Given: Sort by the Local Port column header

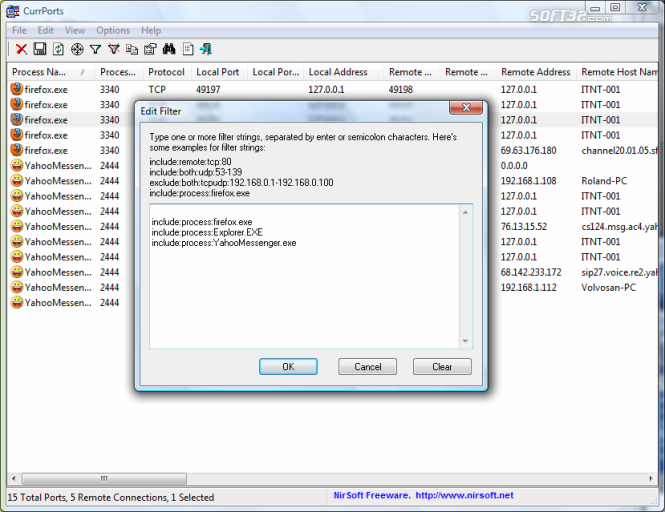Looking at the screenshot, I should point(219,72).
